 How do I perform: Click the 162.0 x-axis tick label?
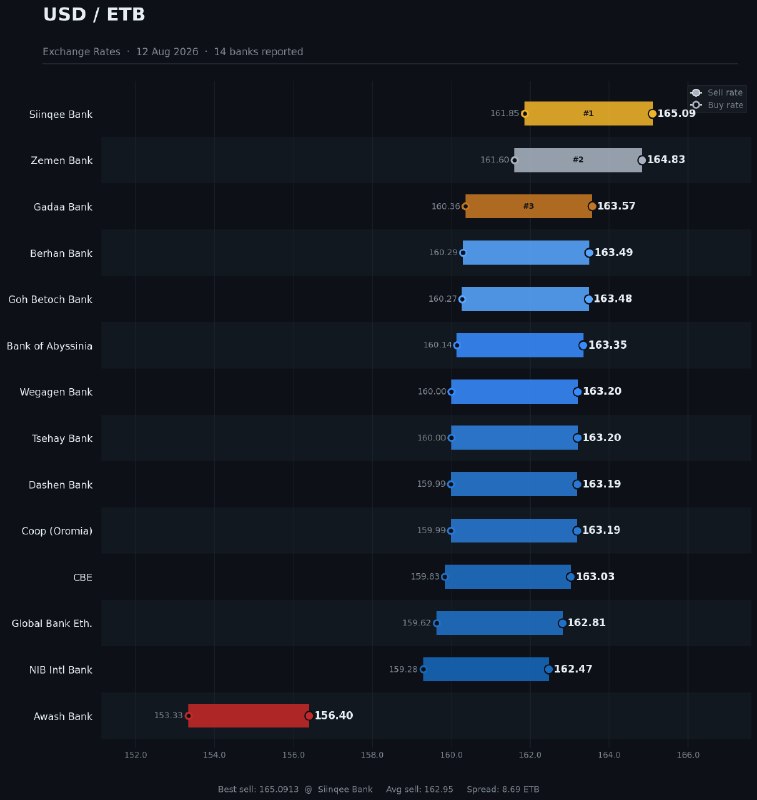[529, 755]
